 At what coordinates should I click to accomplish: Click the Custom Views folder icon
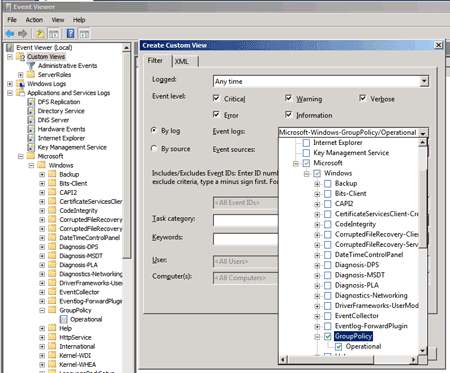coord(21,57)
